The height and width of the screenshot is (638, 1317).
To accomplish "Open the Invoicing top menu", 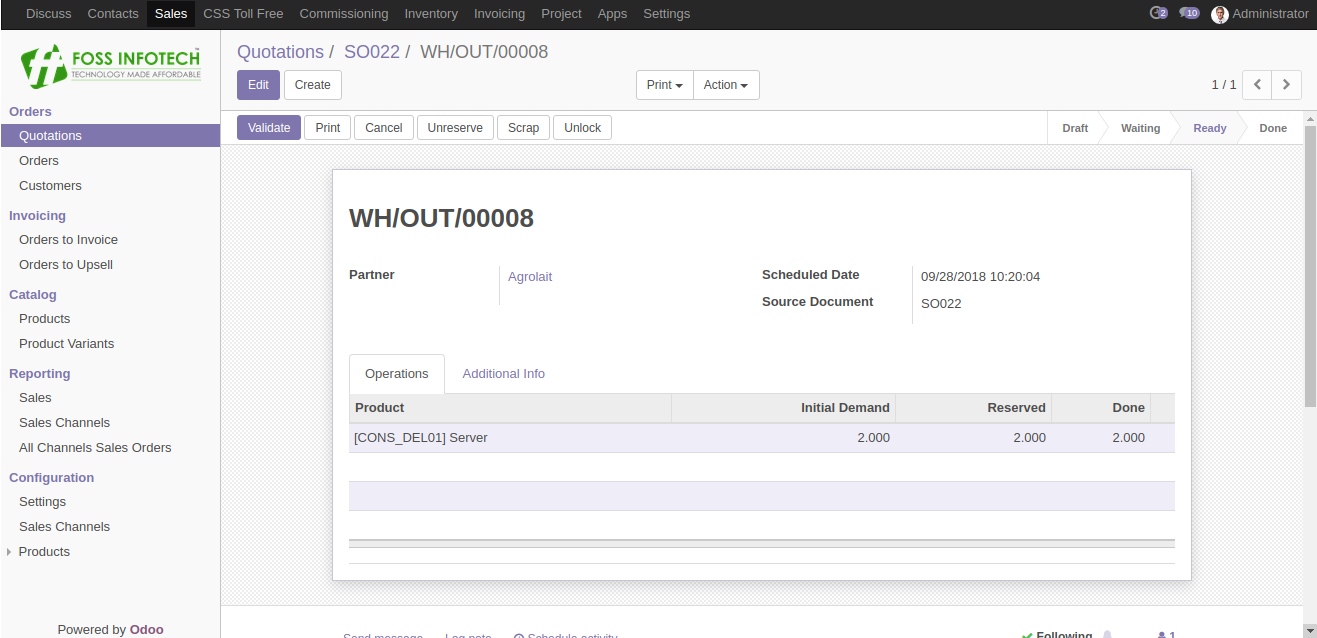I will pyautogui.click(x=499, y=14).
